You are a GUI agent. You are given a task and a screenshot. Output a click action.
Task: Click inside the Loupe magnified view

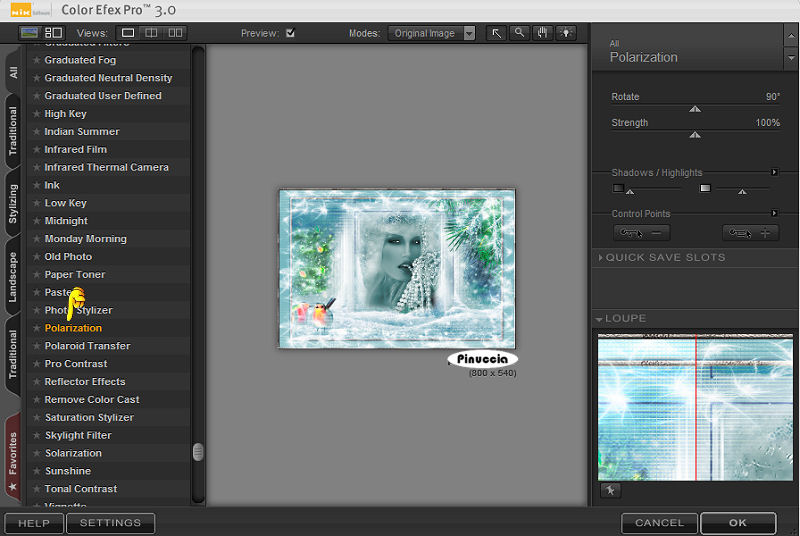tap(695, 407)
